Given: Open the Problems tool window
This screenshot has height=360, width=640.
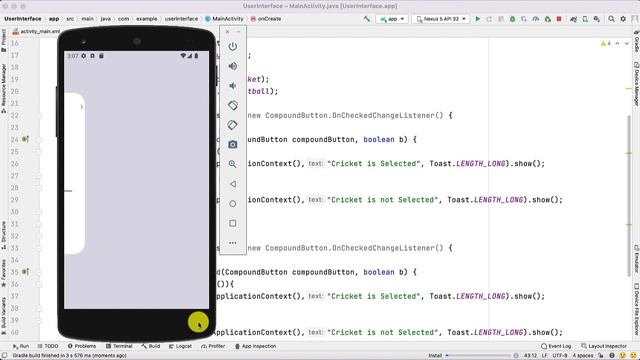Looking at the screenshot, I should tap(82, 346).
